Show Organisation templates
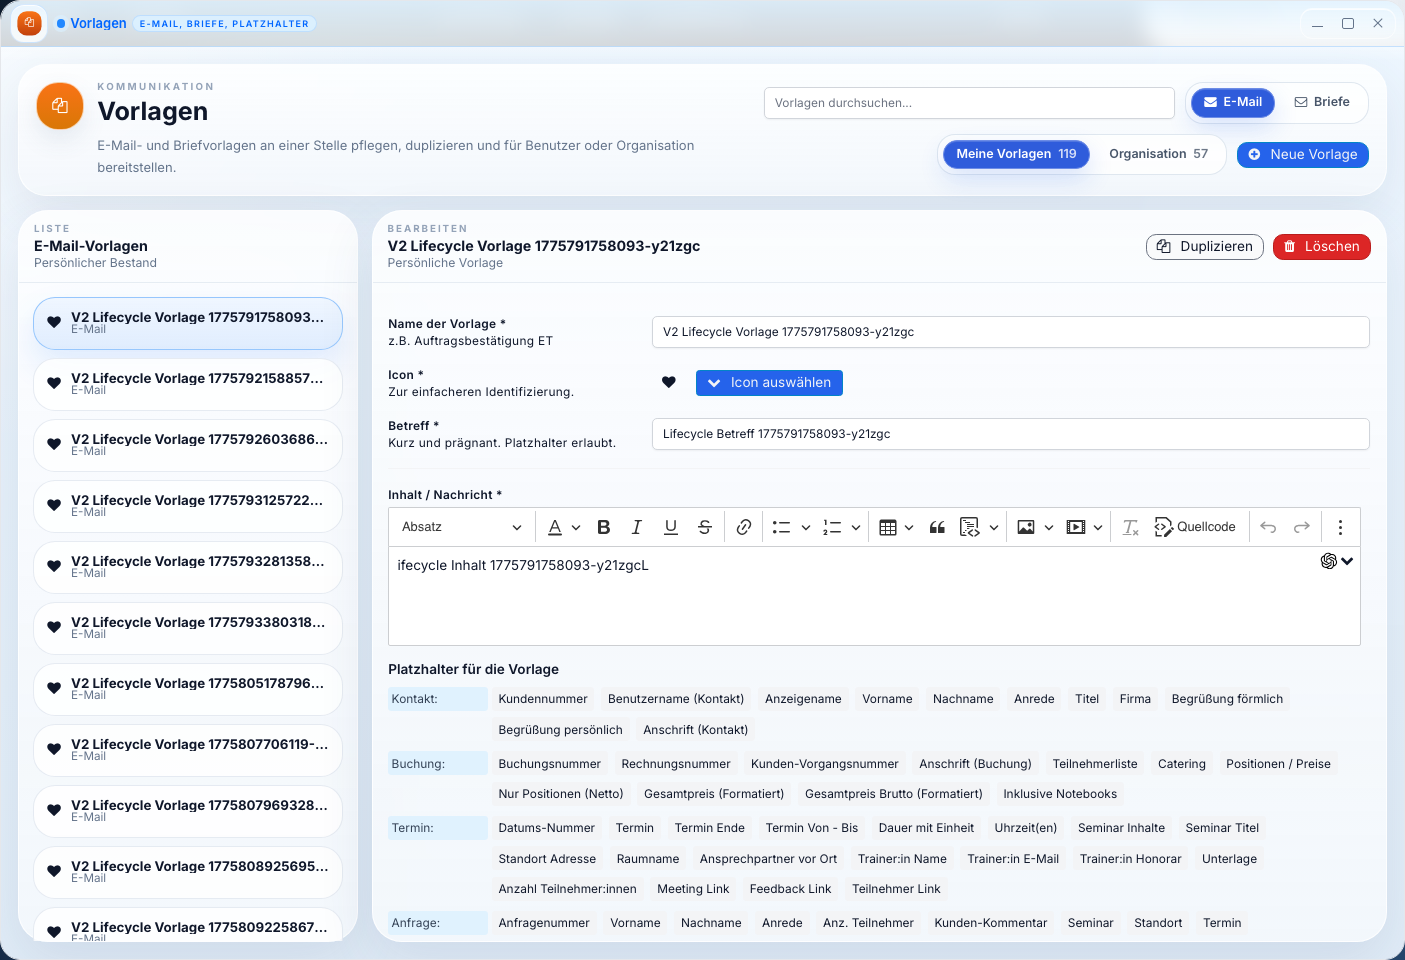The image size is (1405, 960). (1158, 154)
